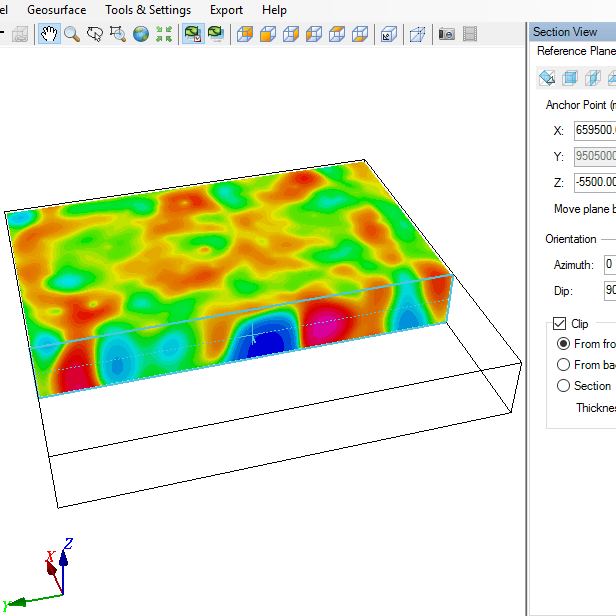
Task: Select the 'From front' radio button
Action: [x=564, y=344]
